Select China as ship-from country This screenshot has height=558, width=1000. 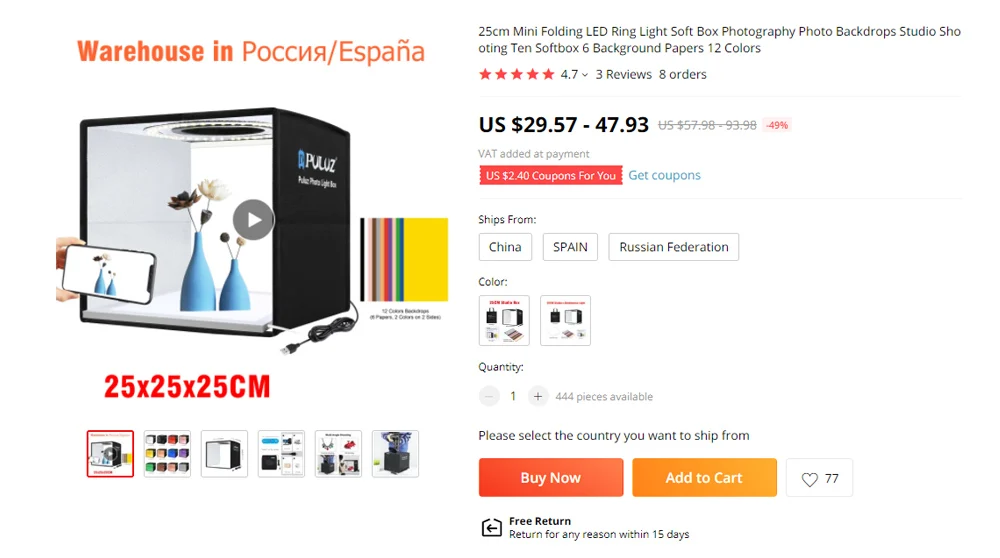click(x=505, y=247)
